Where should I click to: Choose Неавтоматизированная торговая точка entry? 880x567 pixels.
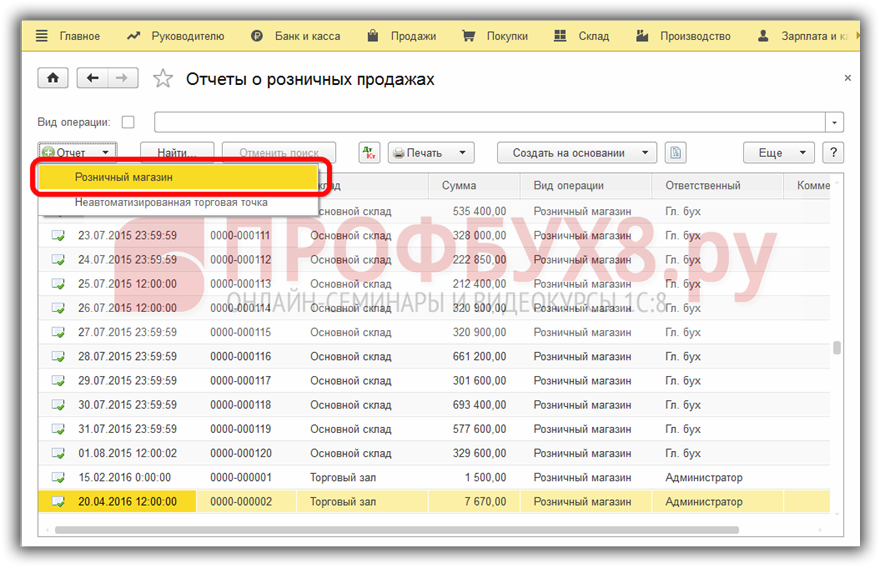coord(177,202)
